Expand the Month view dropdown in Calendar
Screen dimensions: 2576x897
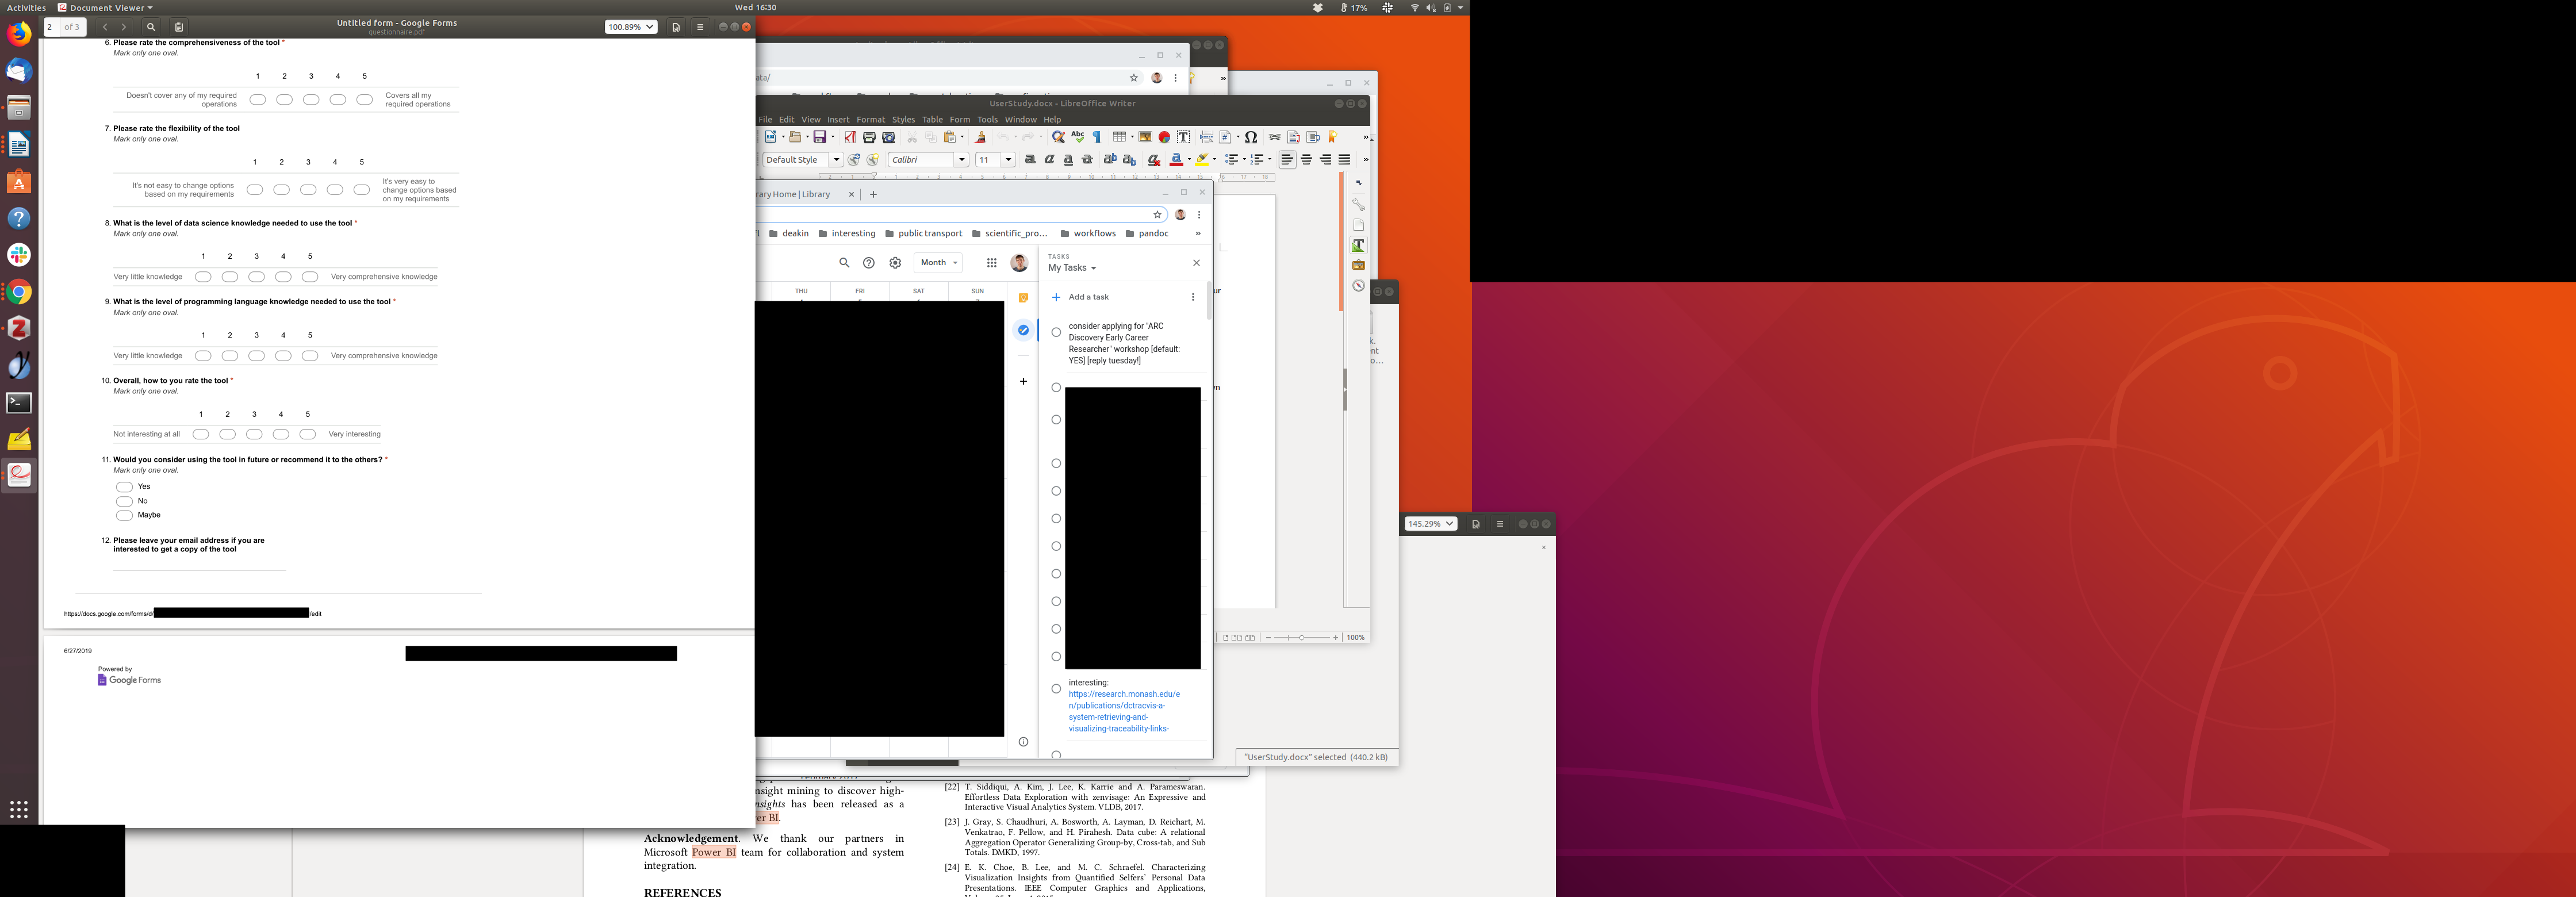938,263
